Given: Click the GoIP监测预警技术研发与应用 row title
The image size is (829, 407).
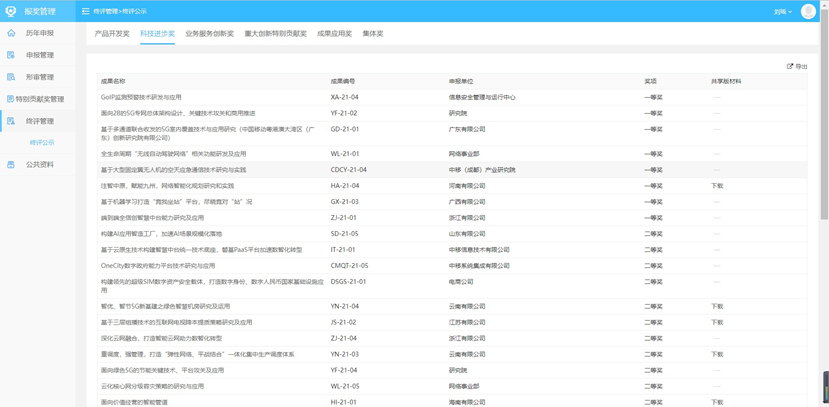Looking at the screenshot, I should (141, 97).
